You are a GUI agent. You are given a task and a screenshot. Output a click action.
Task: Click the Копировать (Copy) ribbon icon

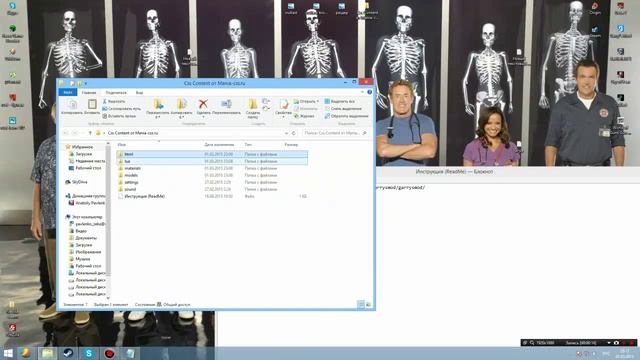(72, 107)
